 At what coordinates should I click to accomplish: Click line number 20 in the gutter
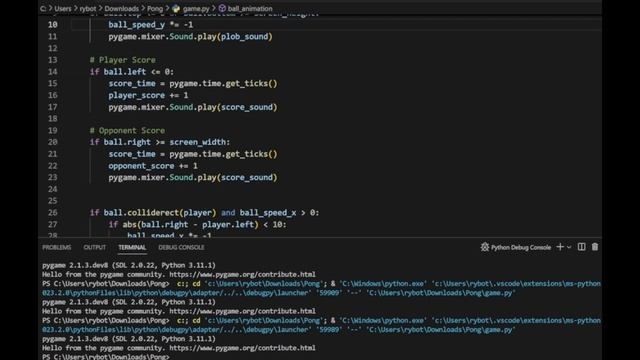click(53, 142)
